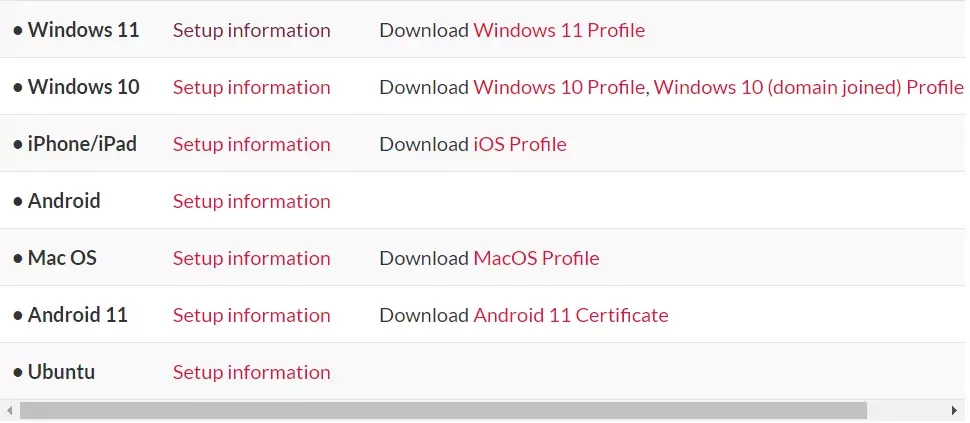Click the horizontal scrollbar left arrow
Image resolution: width=970 pixels, height=423 pixels.
click(9, 410)
